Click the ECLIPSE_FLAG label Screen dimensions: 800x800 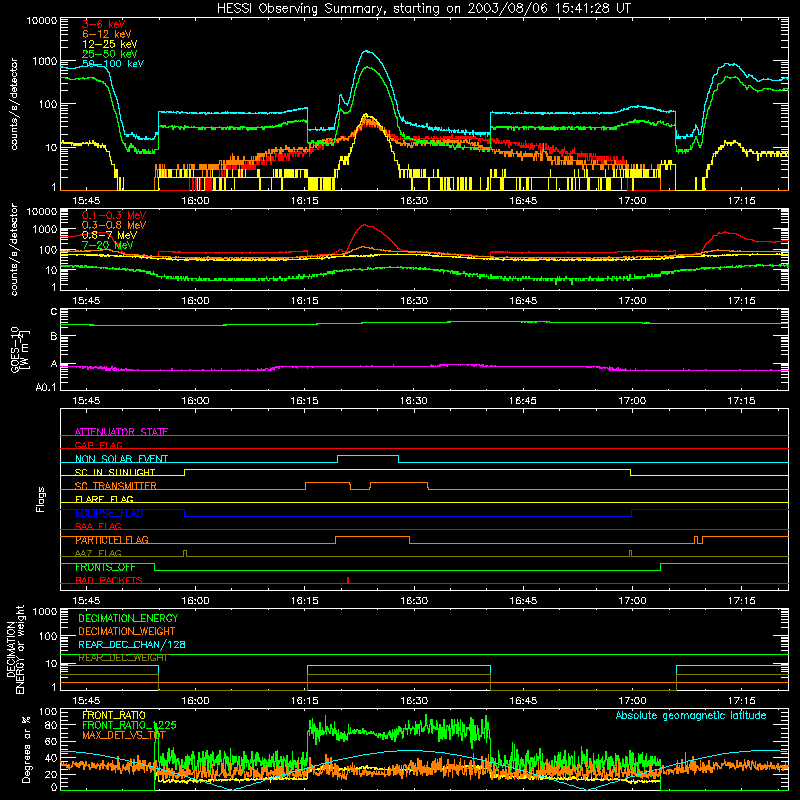tap(109, 513)
